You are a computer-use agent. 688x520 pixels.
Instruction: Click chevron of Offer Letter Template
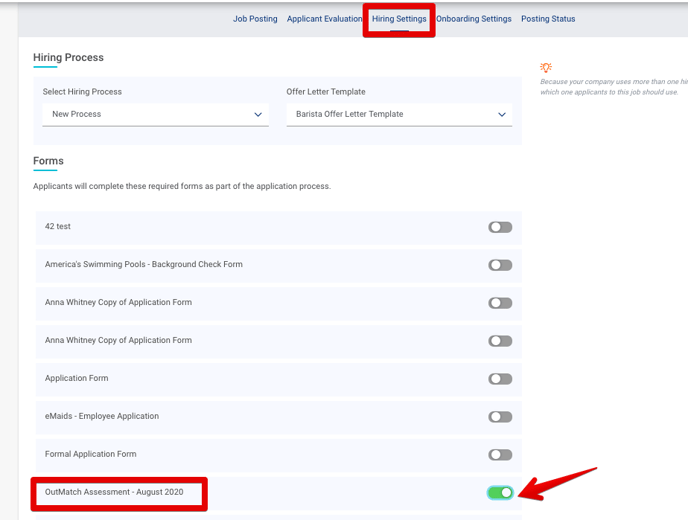502,115
